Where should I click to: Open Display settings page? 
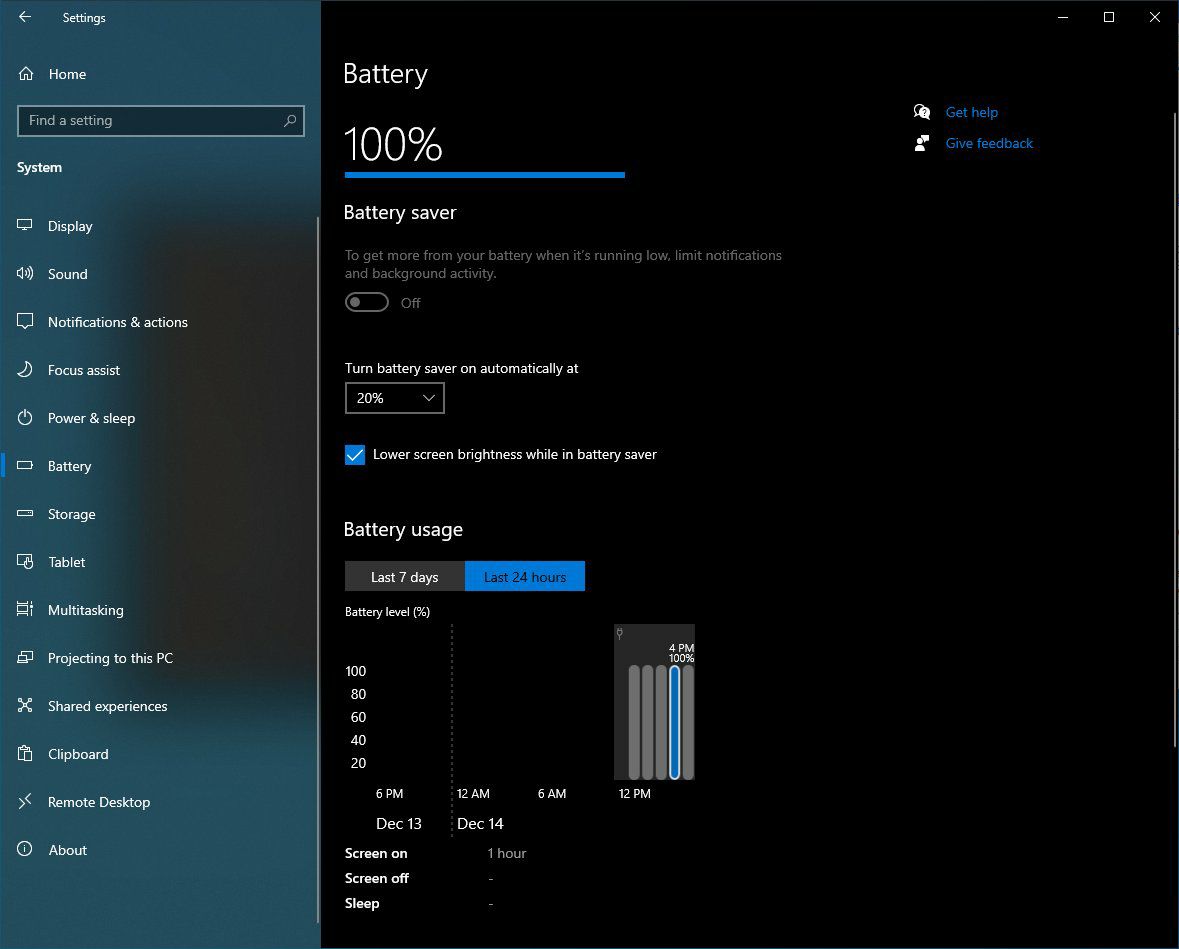[159, 226]
